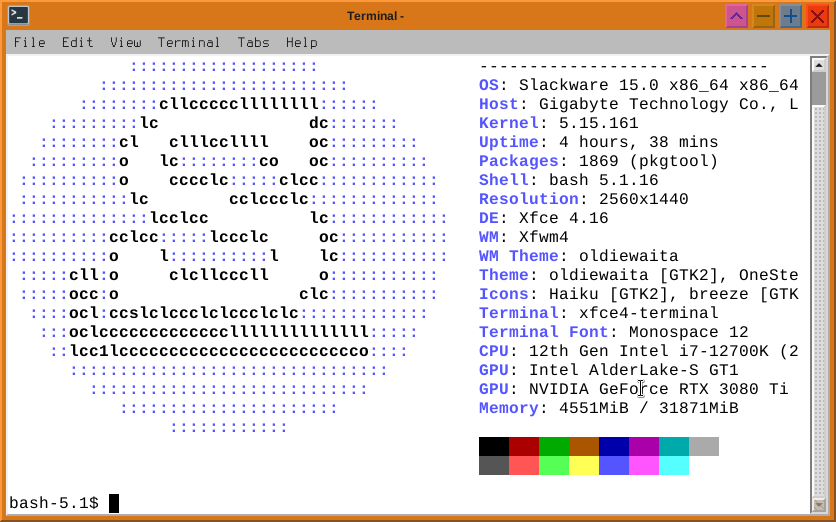The image size is (836, 522).
Task: Click the dark red color block
Action: click(524, 446)
